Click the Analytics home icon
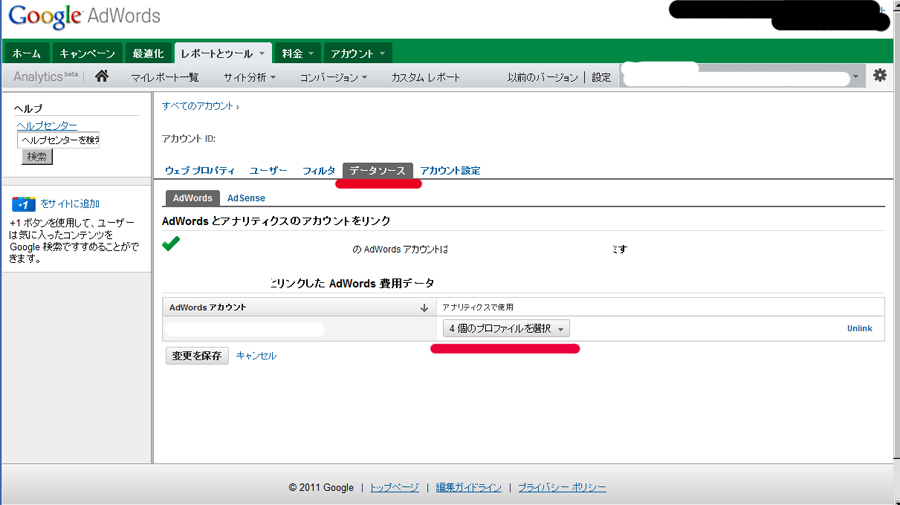900x505 pixels. [x=102, y=76]
